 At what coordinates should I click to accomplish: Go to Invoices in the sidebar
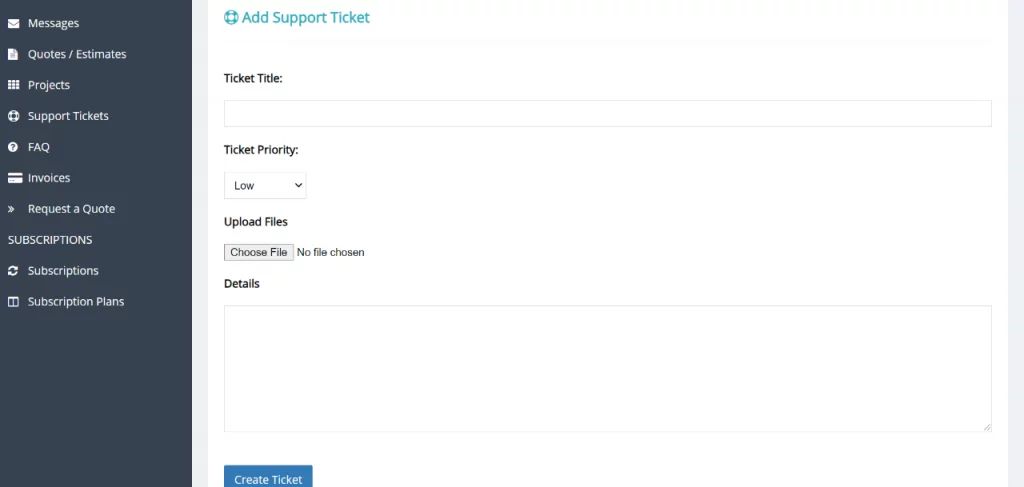(x=49, y=178)
